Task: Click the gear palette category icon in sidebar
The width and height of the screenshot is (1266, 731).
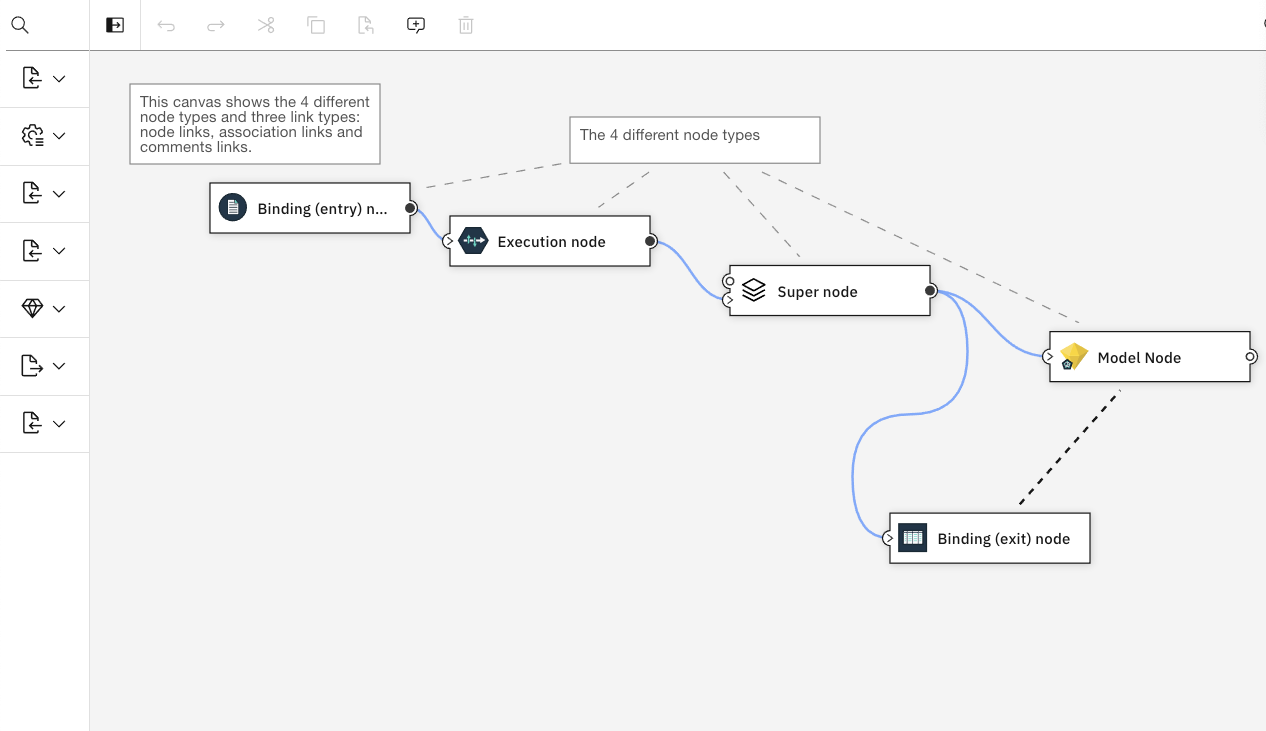Action: pos(31,135)
